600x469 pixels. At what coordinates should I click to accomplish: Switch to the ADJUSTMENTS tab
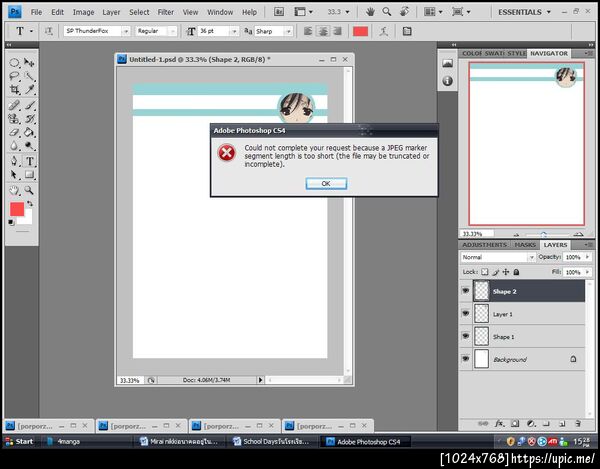(484, 244)
